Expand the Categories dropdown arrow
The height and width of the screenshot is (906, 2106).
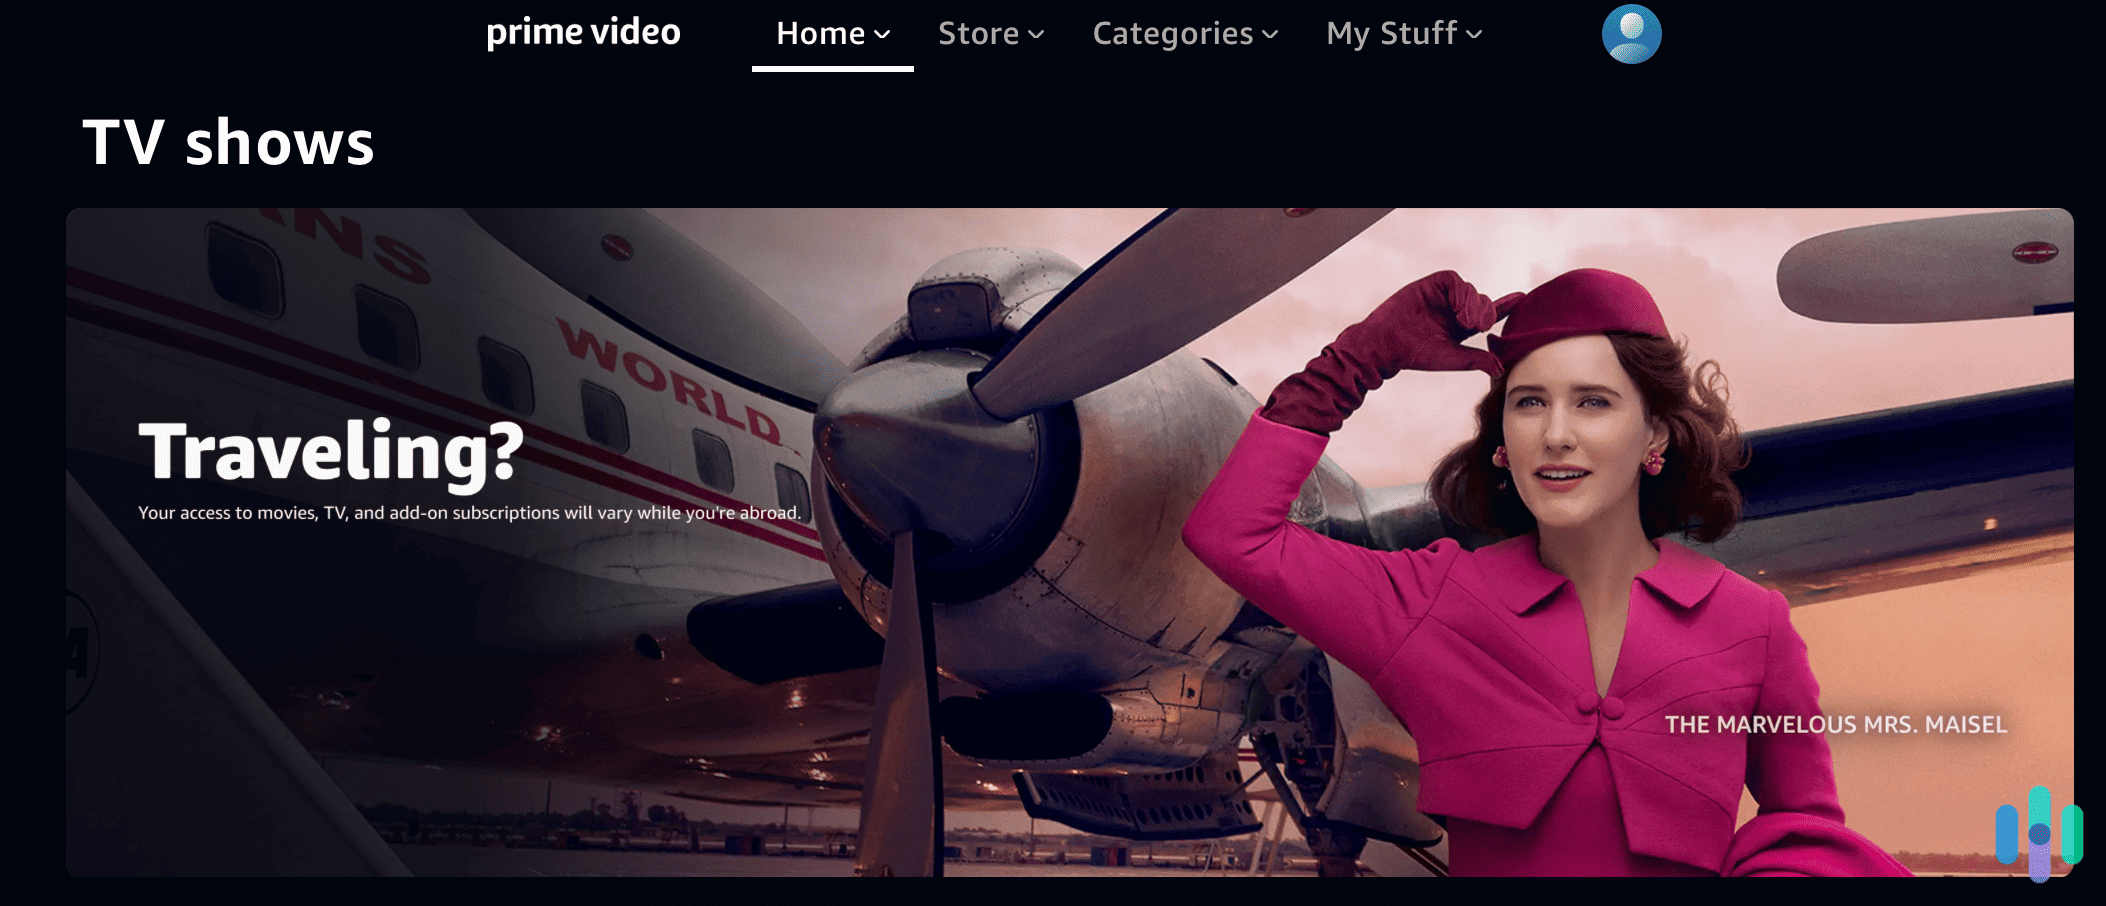pos(1270,36)
